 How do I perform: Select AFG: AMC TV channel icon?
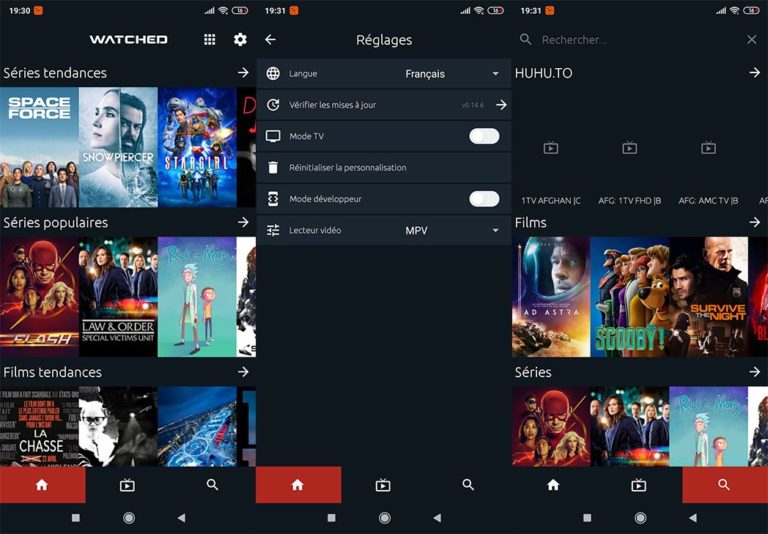point(708,148)
